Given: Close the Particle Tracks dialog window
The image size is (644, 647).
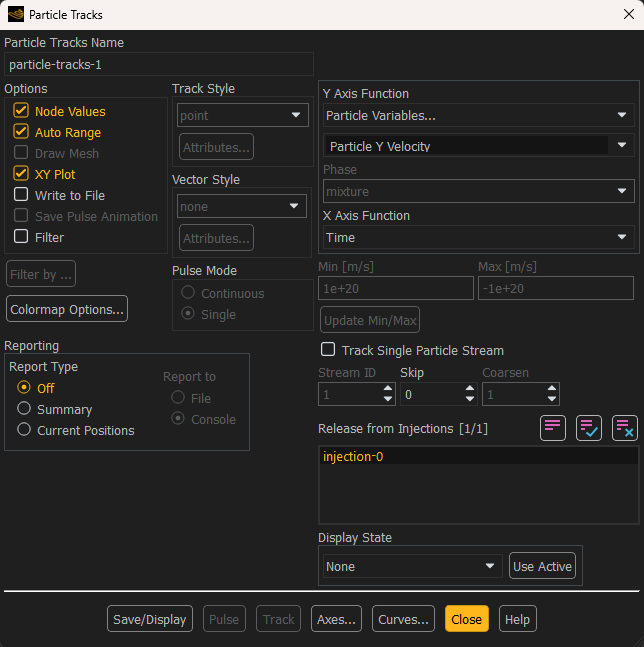Looking at the screenshot, I should [x=628, y=14].
